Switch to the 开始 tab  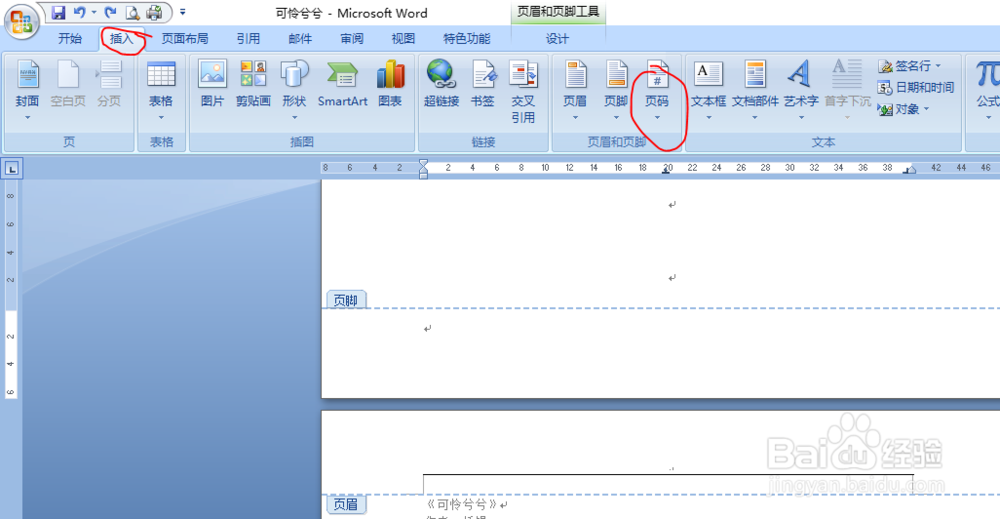(70, 39)
